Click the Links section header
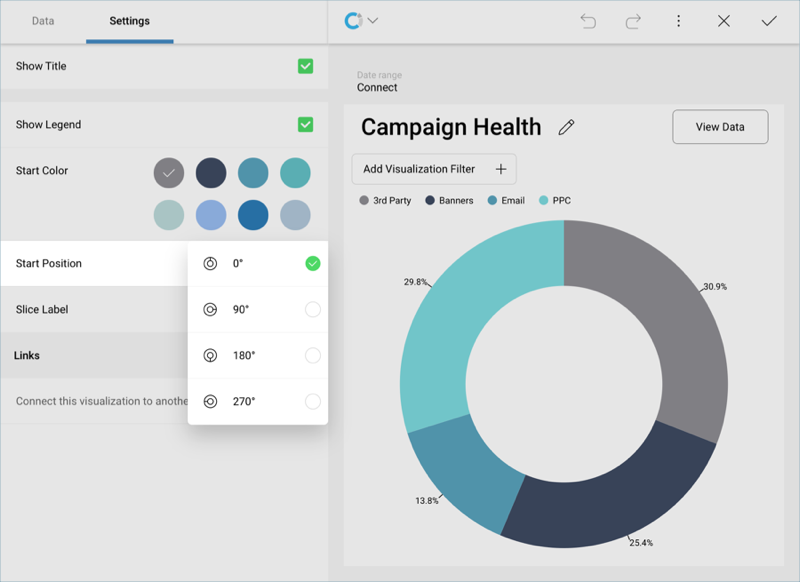 [x=27, y=356]
